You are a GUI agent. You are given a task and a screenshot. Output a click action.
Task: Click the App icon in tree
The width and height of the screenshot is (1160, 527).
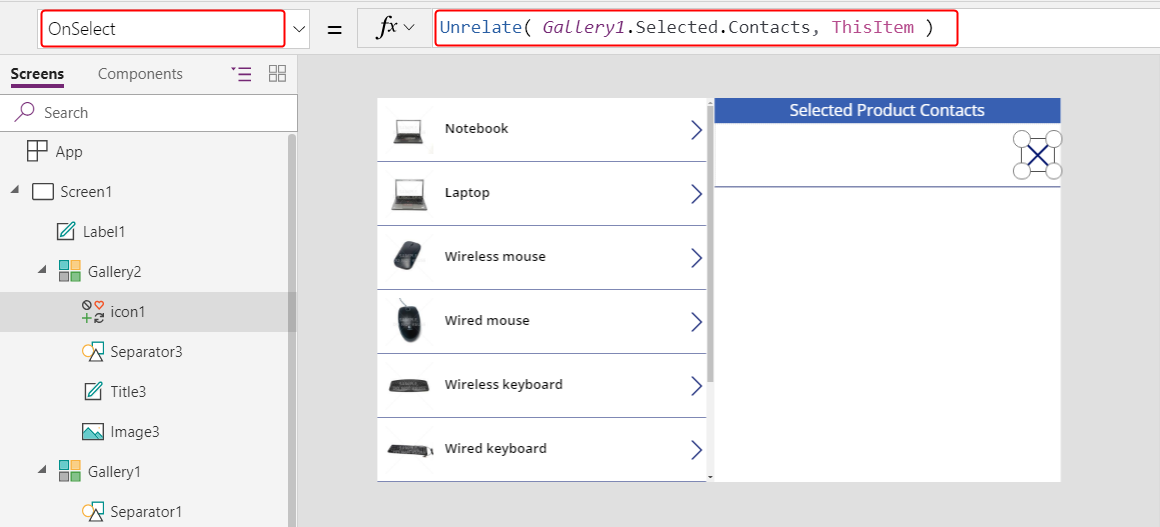click(x=36, y=152)
